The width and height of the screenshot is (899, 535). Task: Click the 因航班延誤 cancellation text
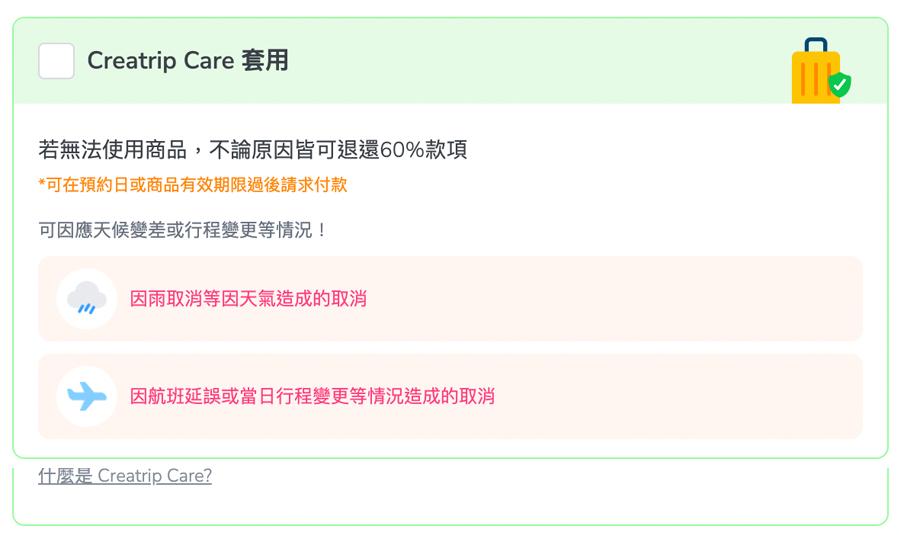pyautogui.click(x=312, y=396)
